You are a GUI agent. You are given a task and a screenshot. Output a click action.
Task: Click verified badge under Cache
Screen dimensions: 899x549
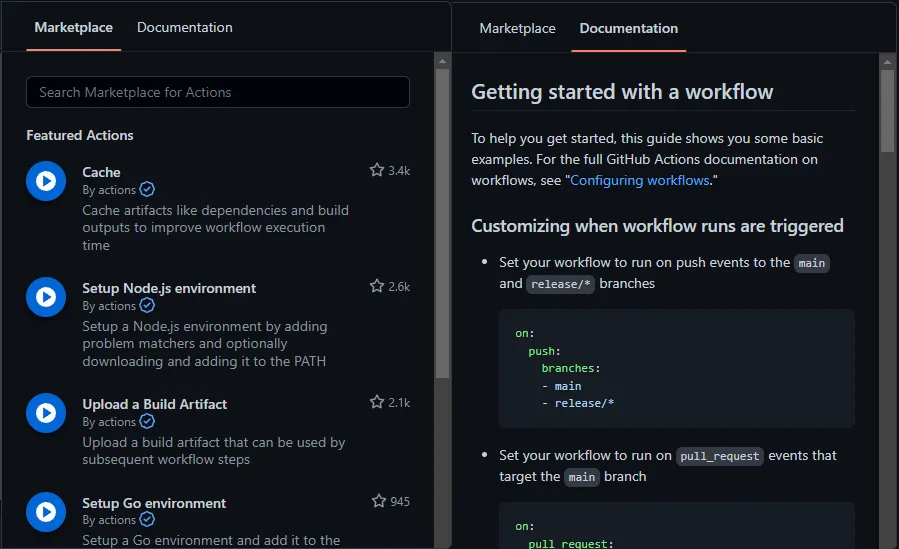pyautogui.click(x=147, y=189)
